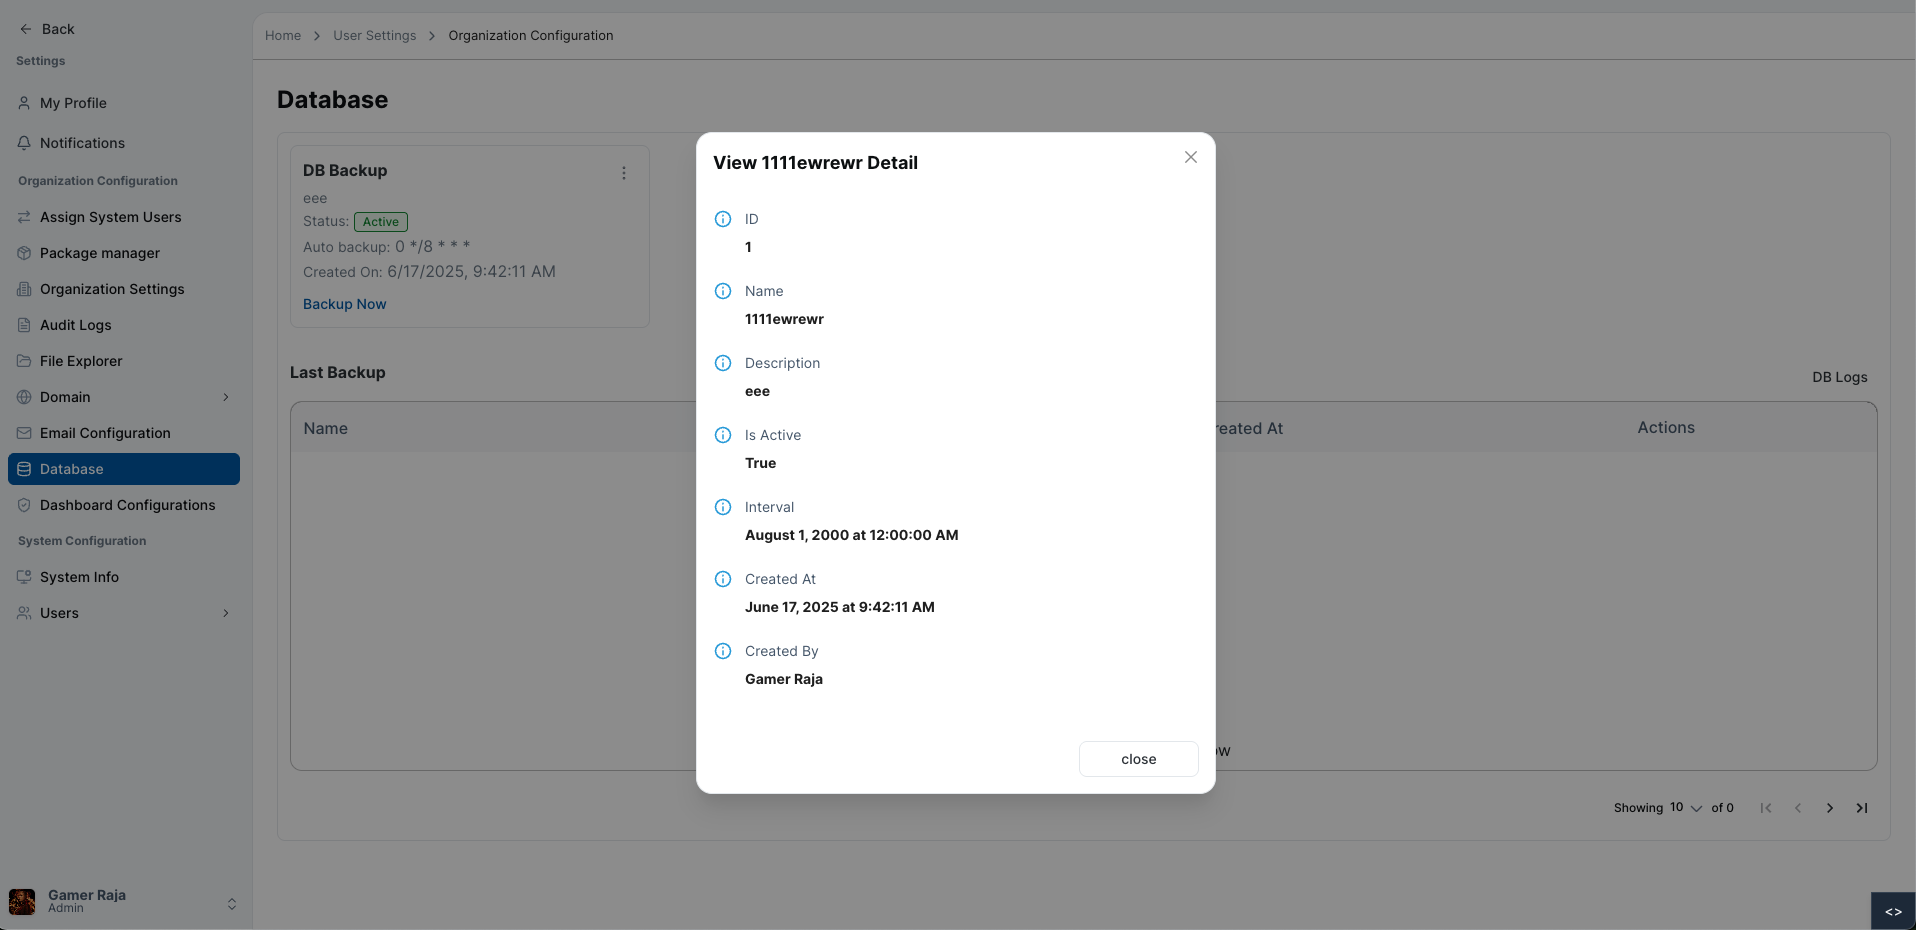Screen dimensions: 1916x930
Task: Click the Package manager icon
Action: click(24, 253)
